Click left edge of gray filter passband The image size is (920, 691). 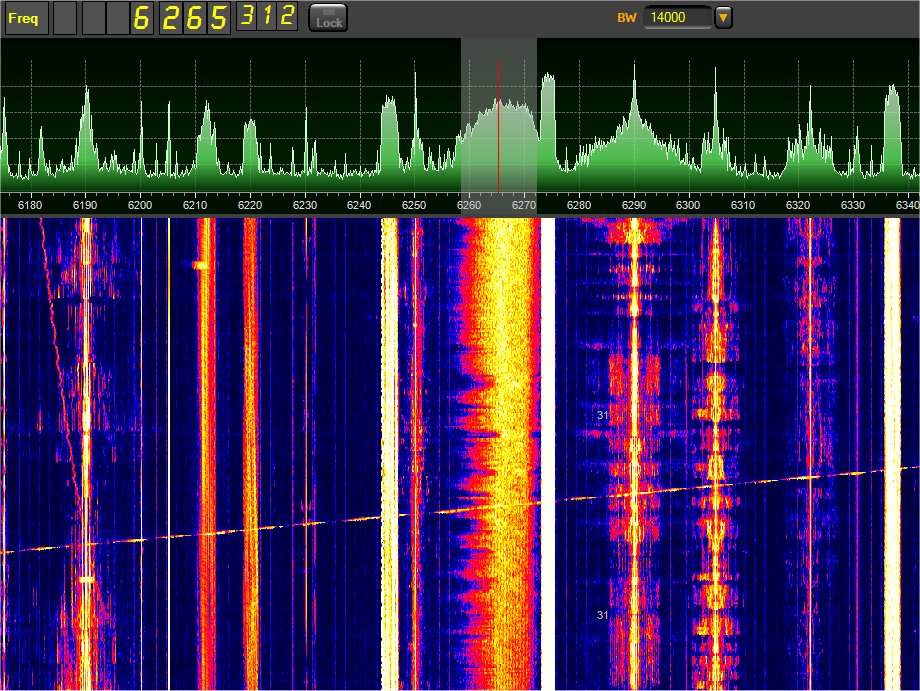pyautogui.click(x=461, y=120)
